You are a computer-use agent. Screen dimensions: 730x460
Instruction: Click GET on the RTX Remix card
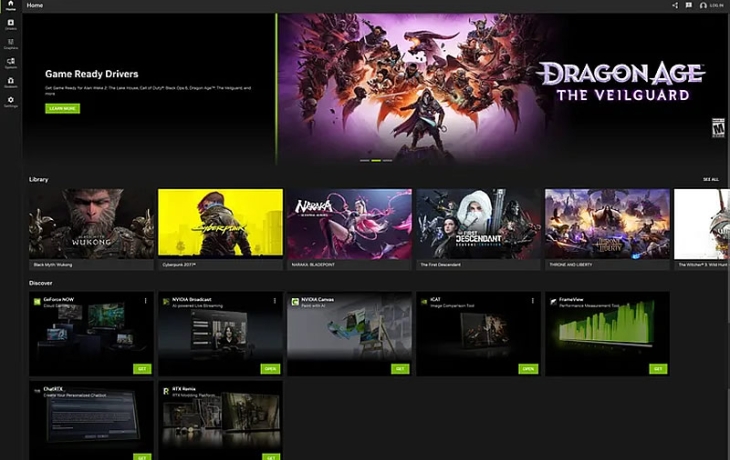[x=271, y=457]
